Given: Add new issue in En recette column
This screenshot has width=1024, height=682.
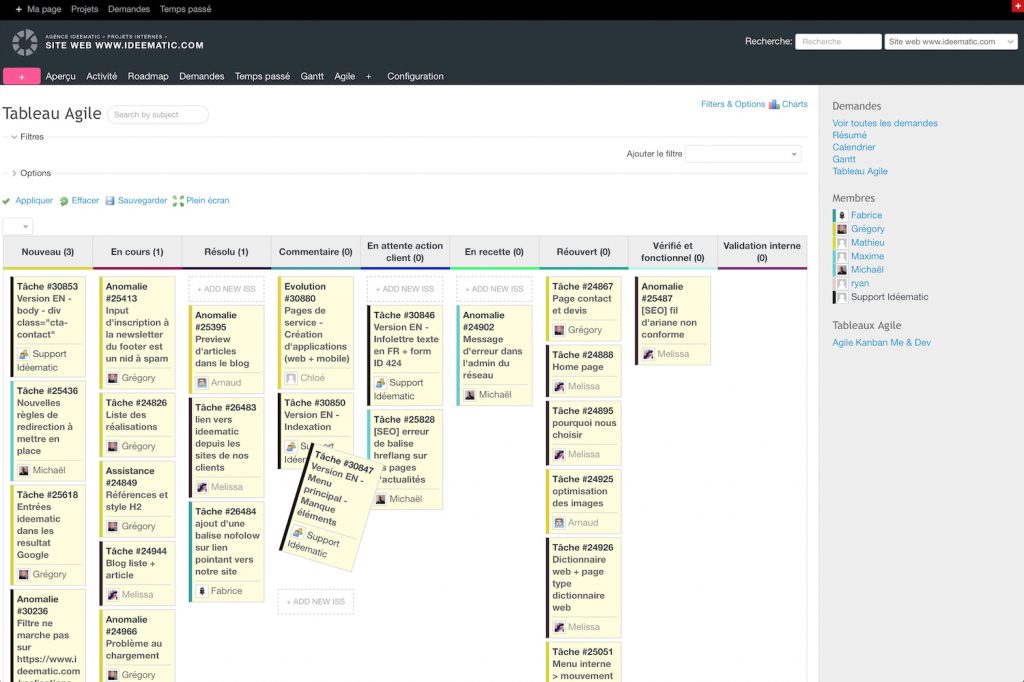Looking at the screenshot, I should [494, 289].
